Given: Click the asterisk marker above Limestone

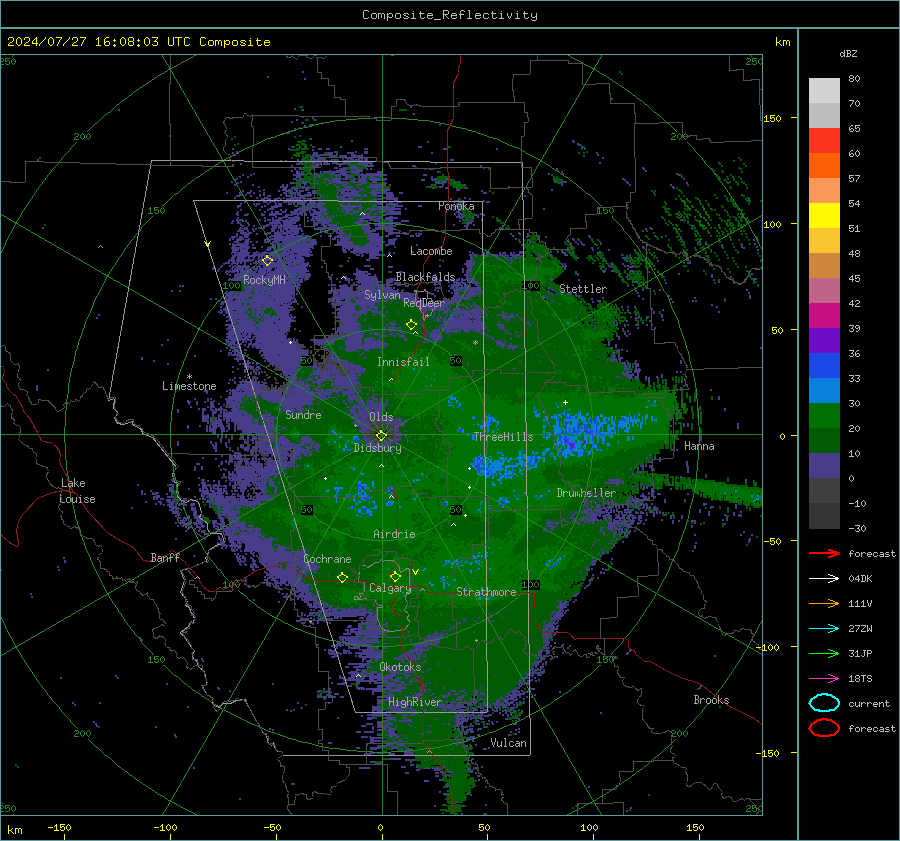Looking at the screenshot, I should click(189, 377).
